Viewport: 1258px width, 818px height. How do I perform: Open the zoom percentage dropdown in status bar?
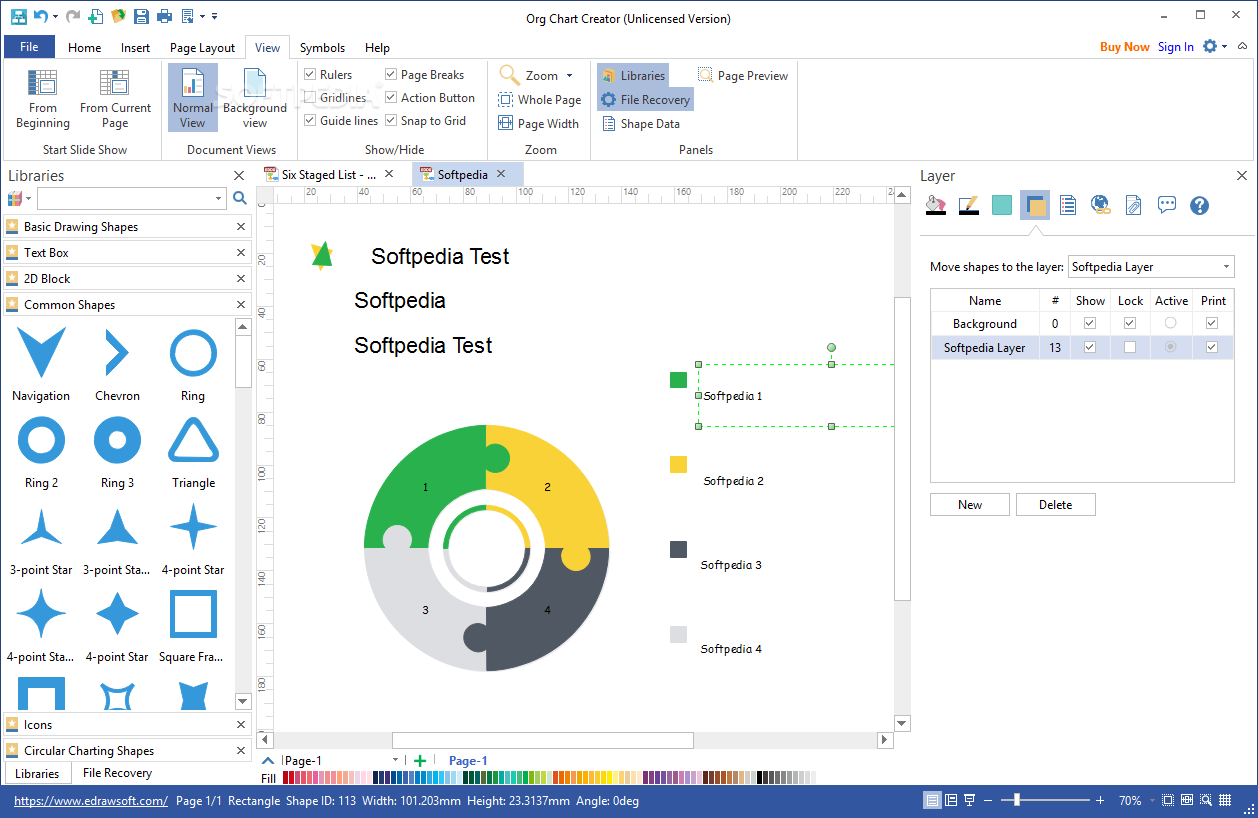coord(1151,801)
